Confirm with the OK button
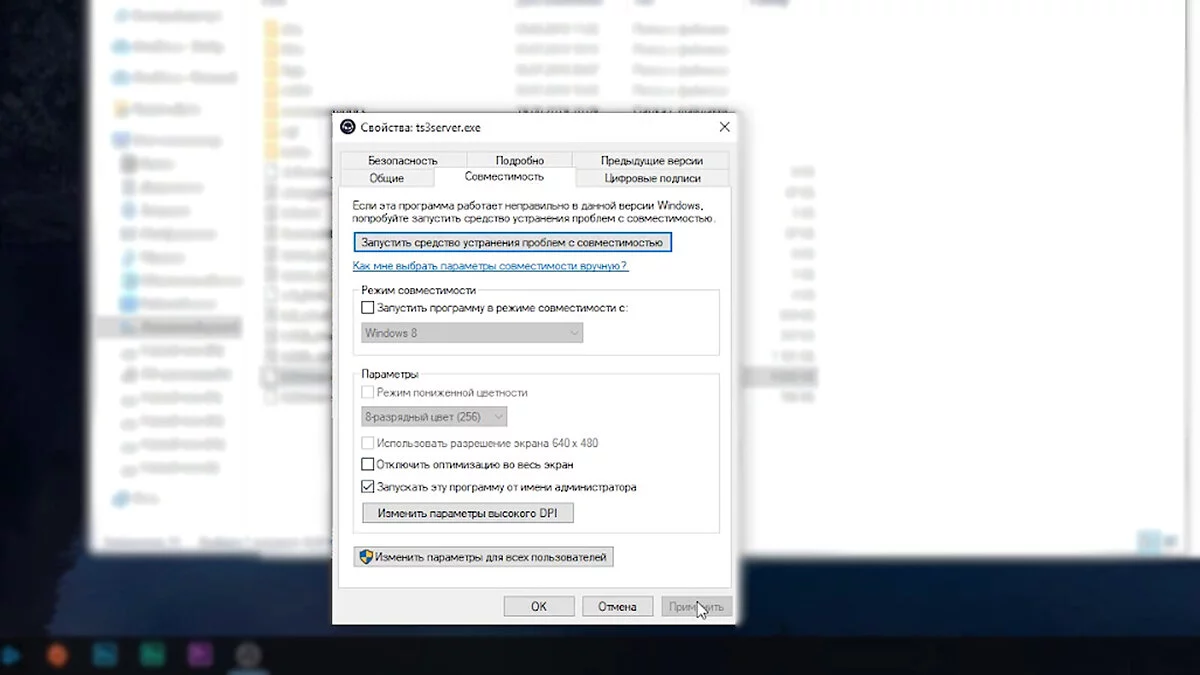This screenshot has height=675, width=1200. (539, 606)
